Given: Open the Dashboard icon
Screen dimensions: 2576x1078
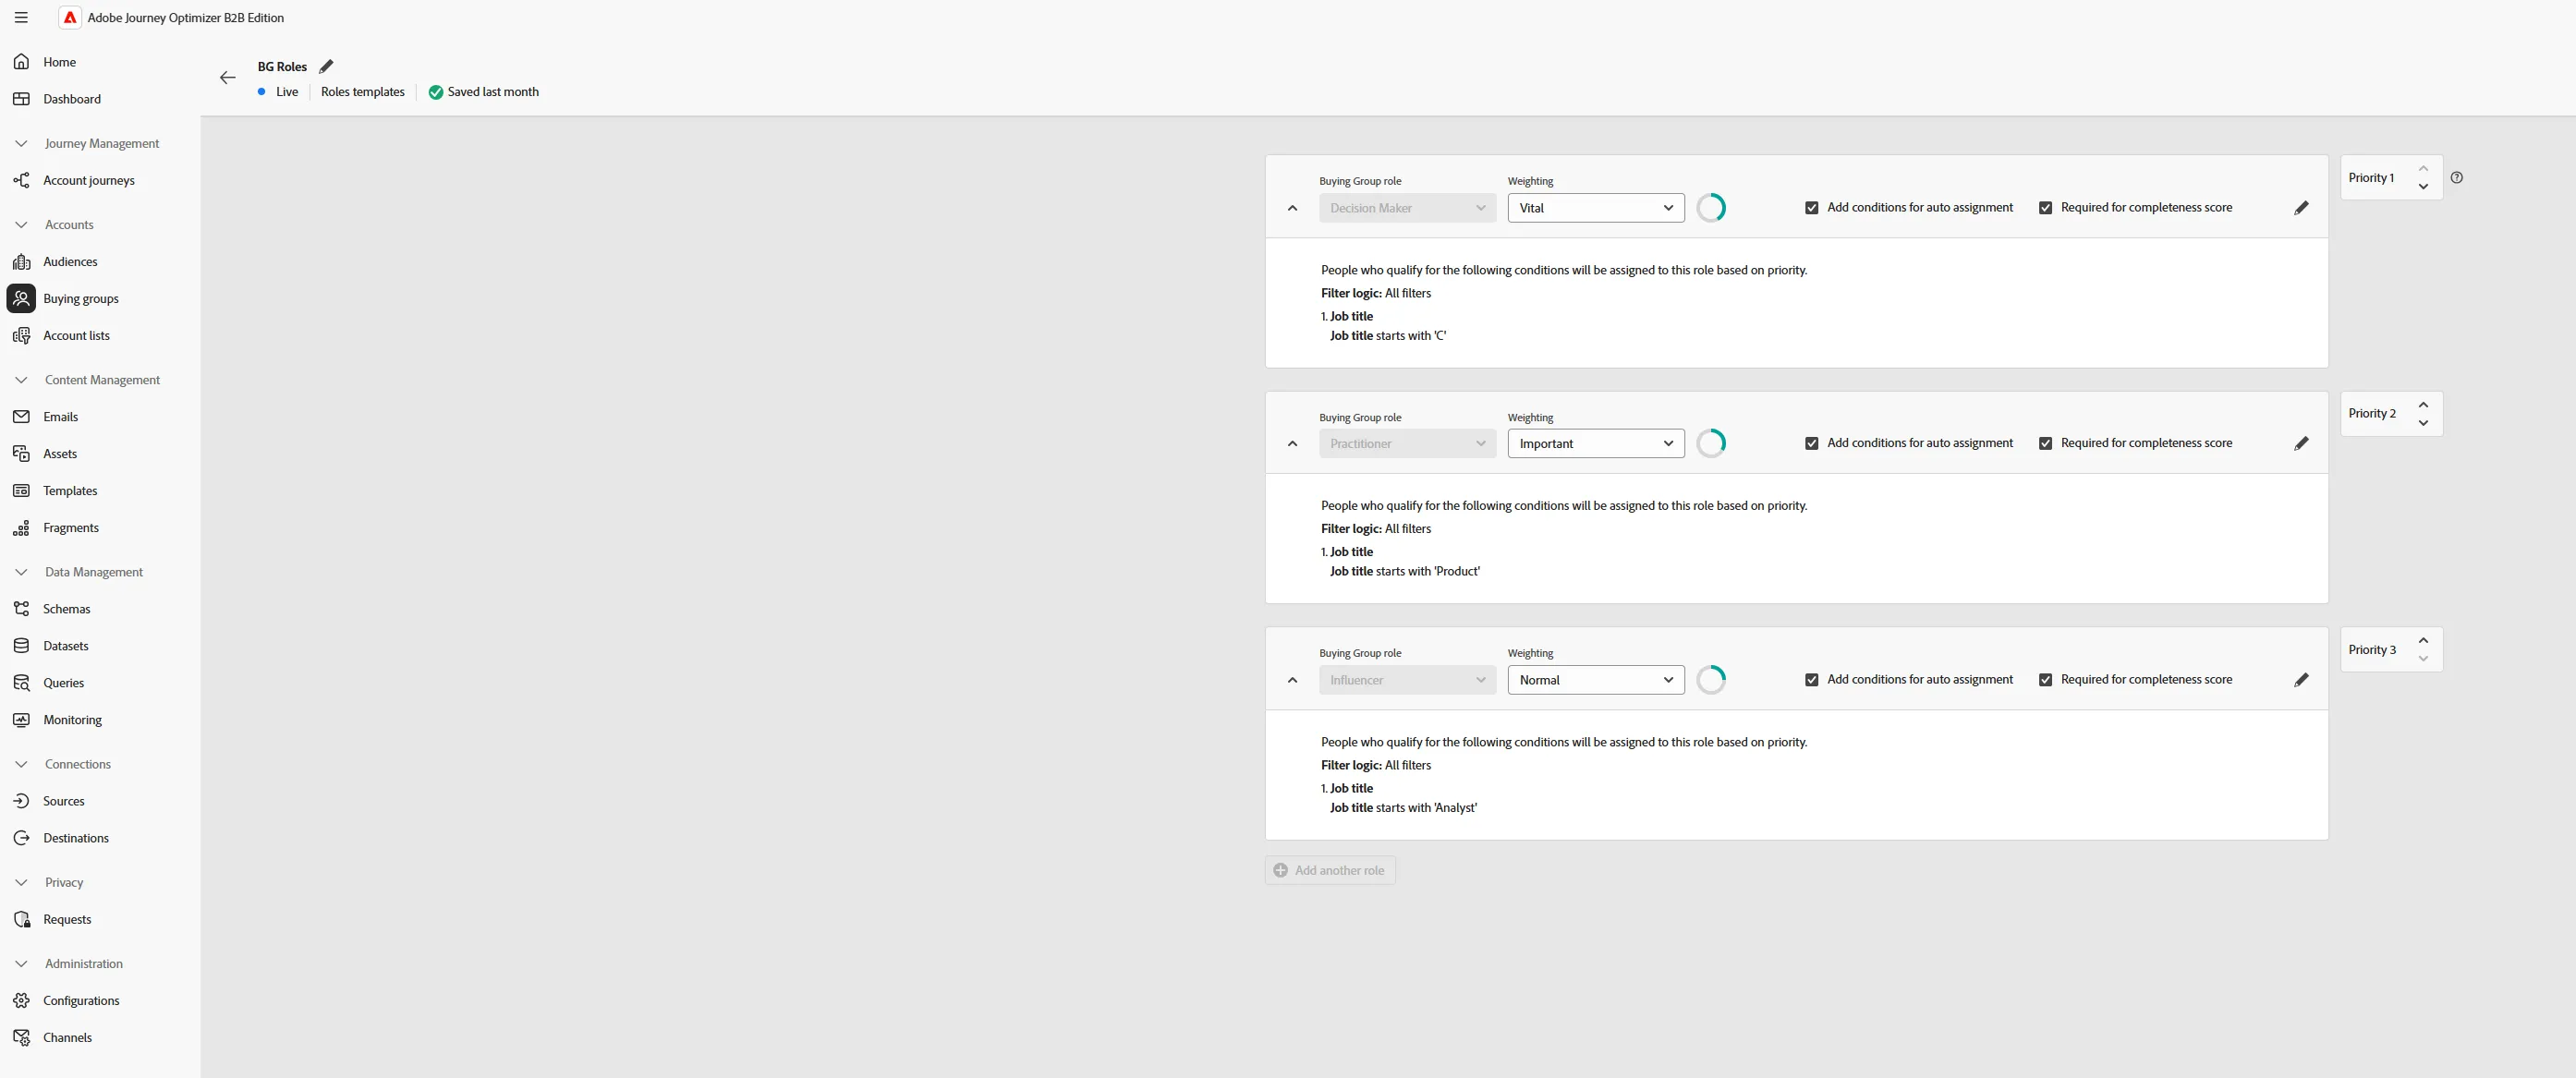Looking at the screenshot, I should [x=21, y=99].
